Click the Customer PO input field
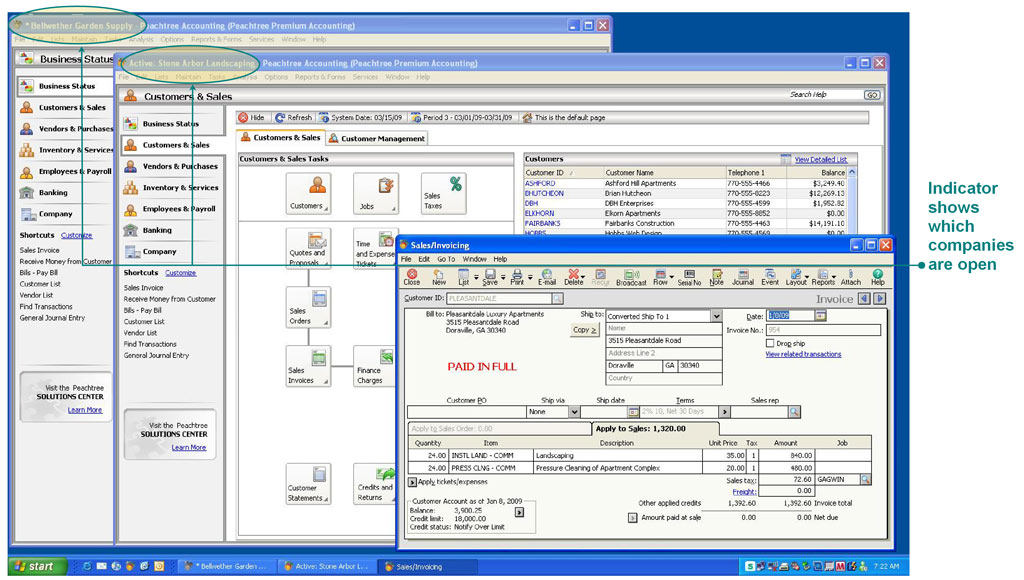The image size is (1024, 580). (465, 412)
